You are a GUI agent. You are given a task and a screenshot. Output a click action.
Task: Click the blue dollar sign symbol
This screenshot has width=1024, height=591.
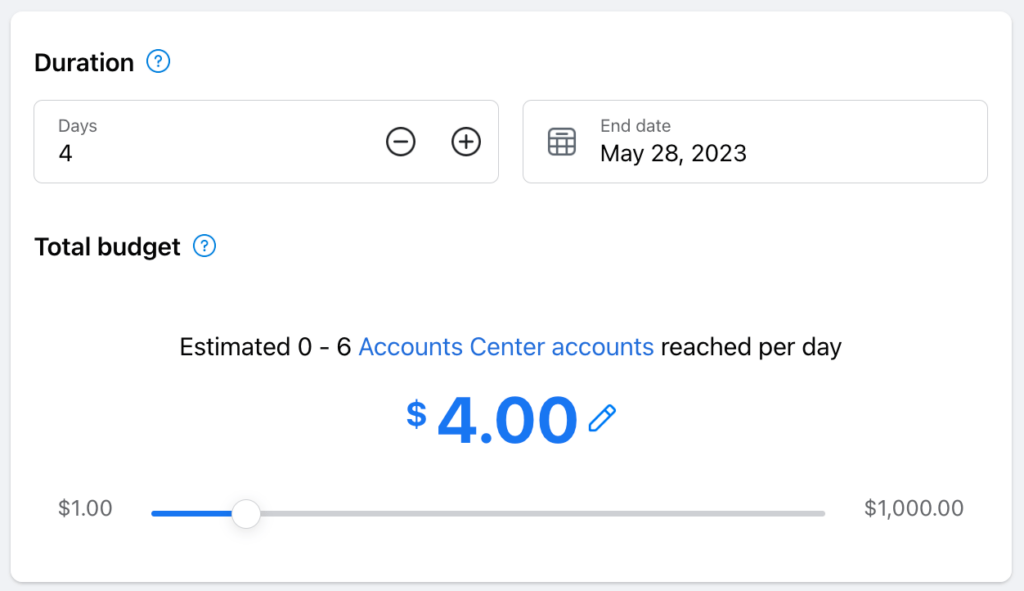[x=417, y=413]
